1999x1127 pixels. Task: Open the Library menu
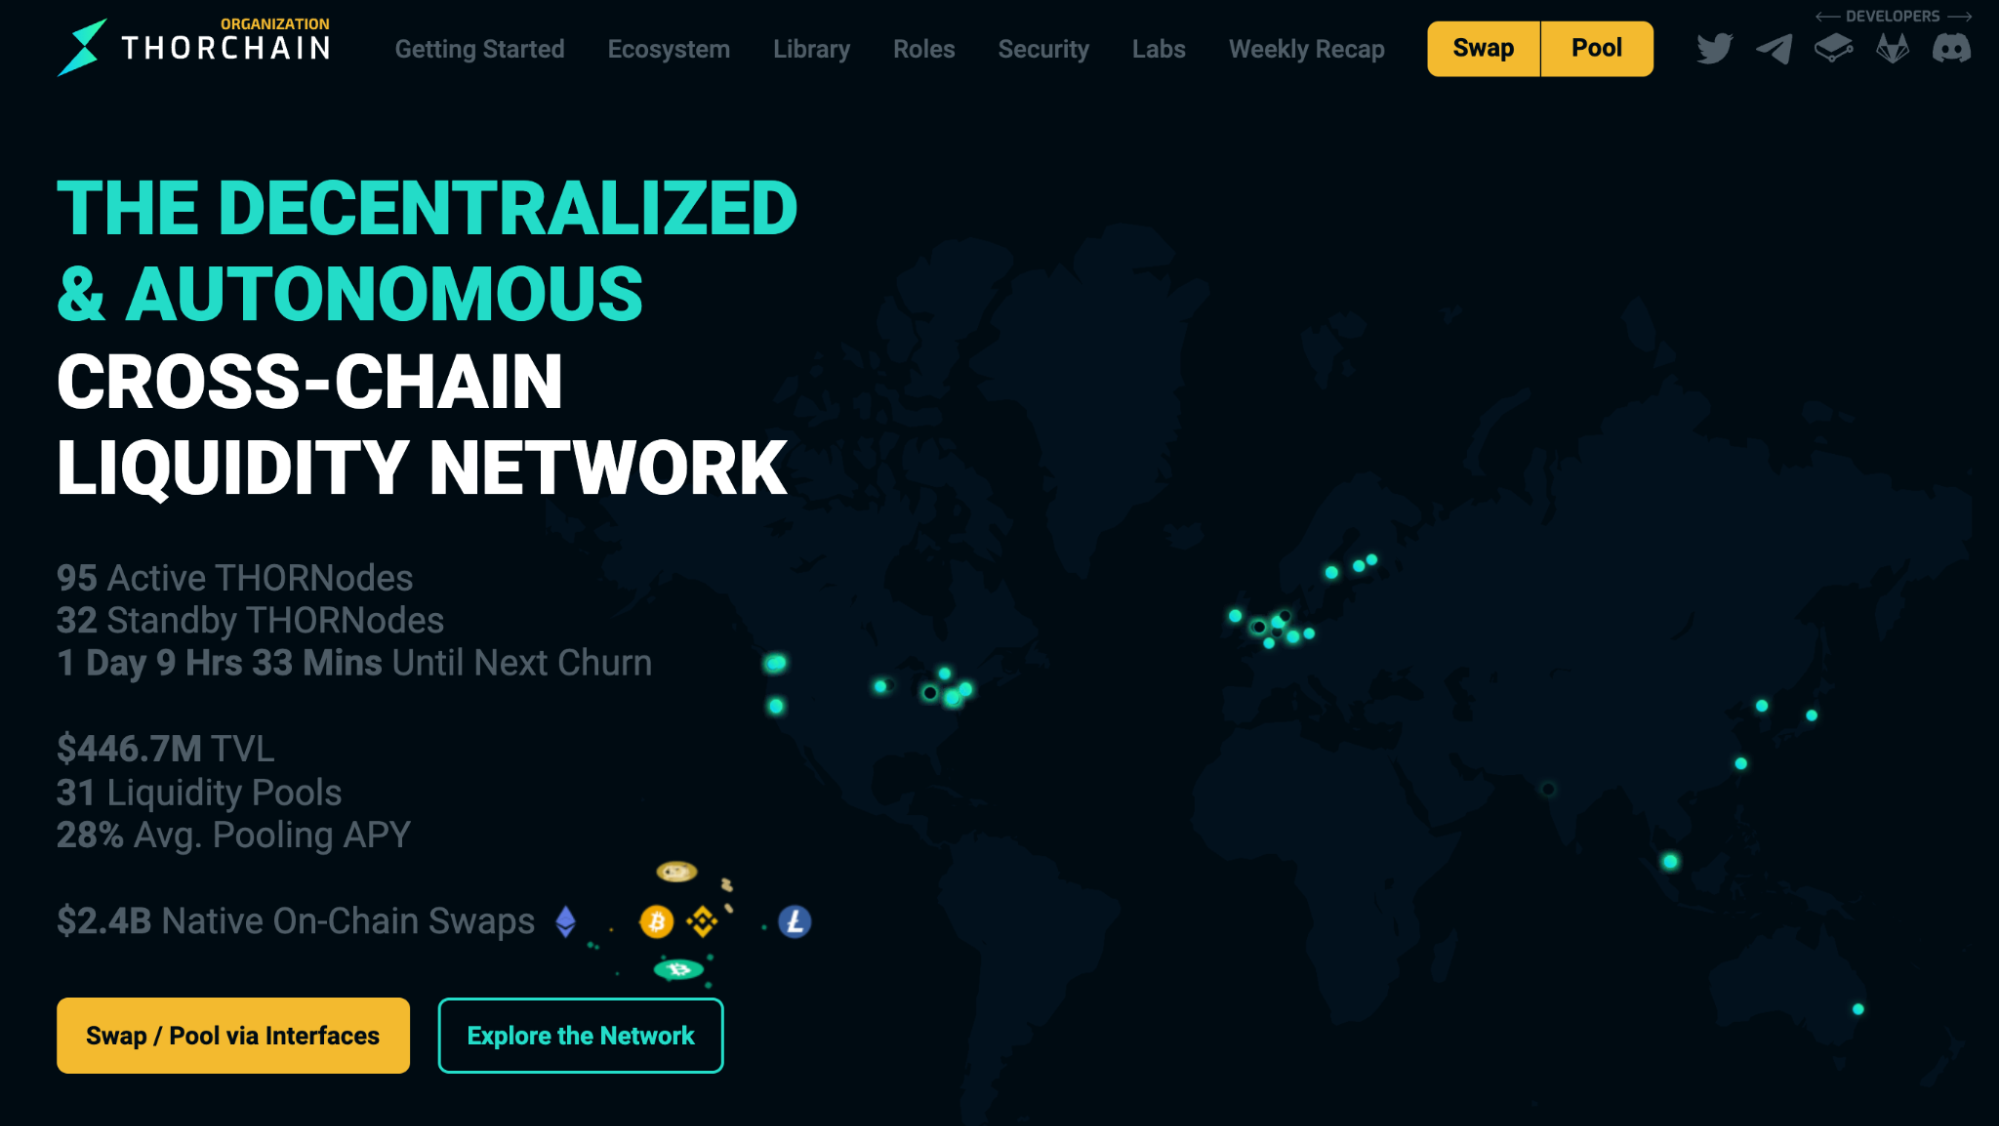pyautogui.click(x=812, y=49)
